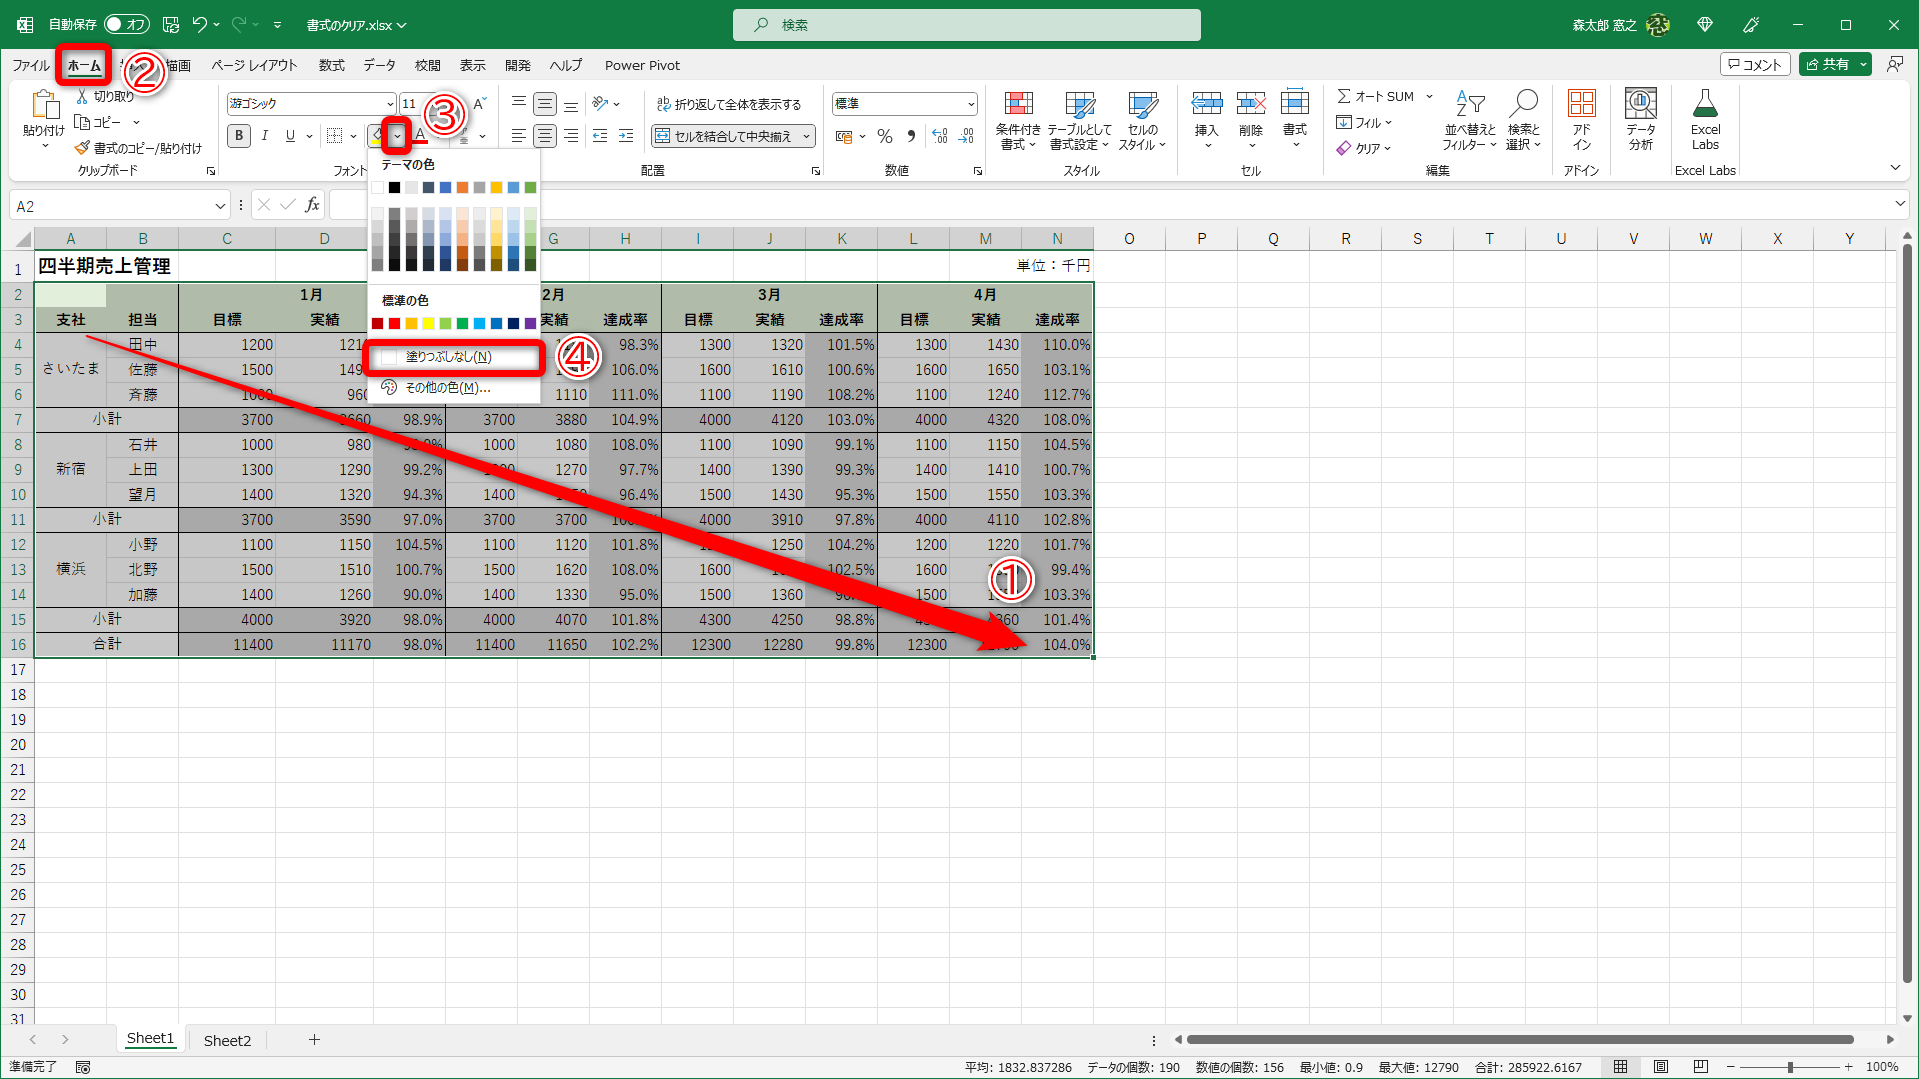Choose More Colors (その他の色) option
The height and width of the screenshot is (1079, 1919).
tap(454, 388)
